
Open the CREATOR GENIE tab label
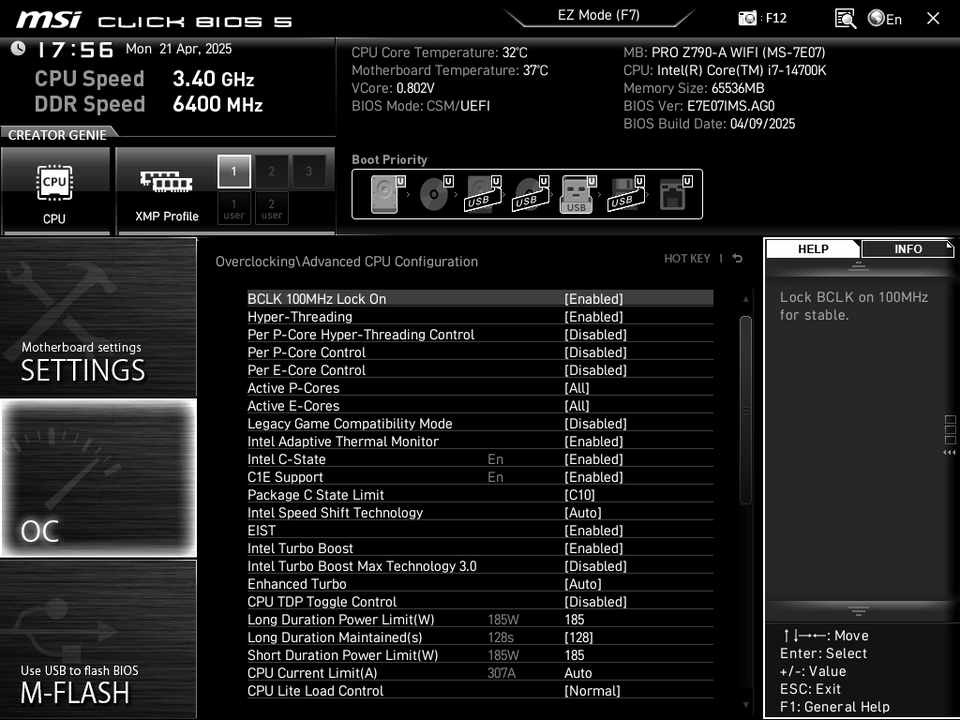[x=57, y=135]
